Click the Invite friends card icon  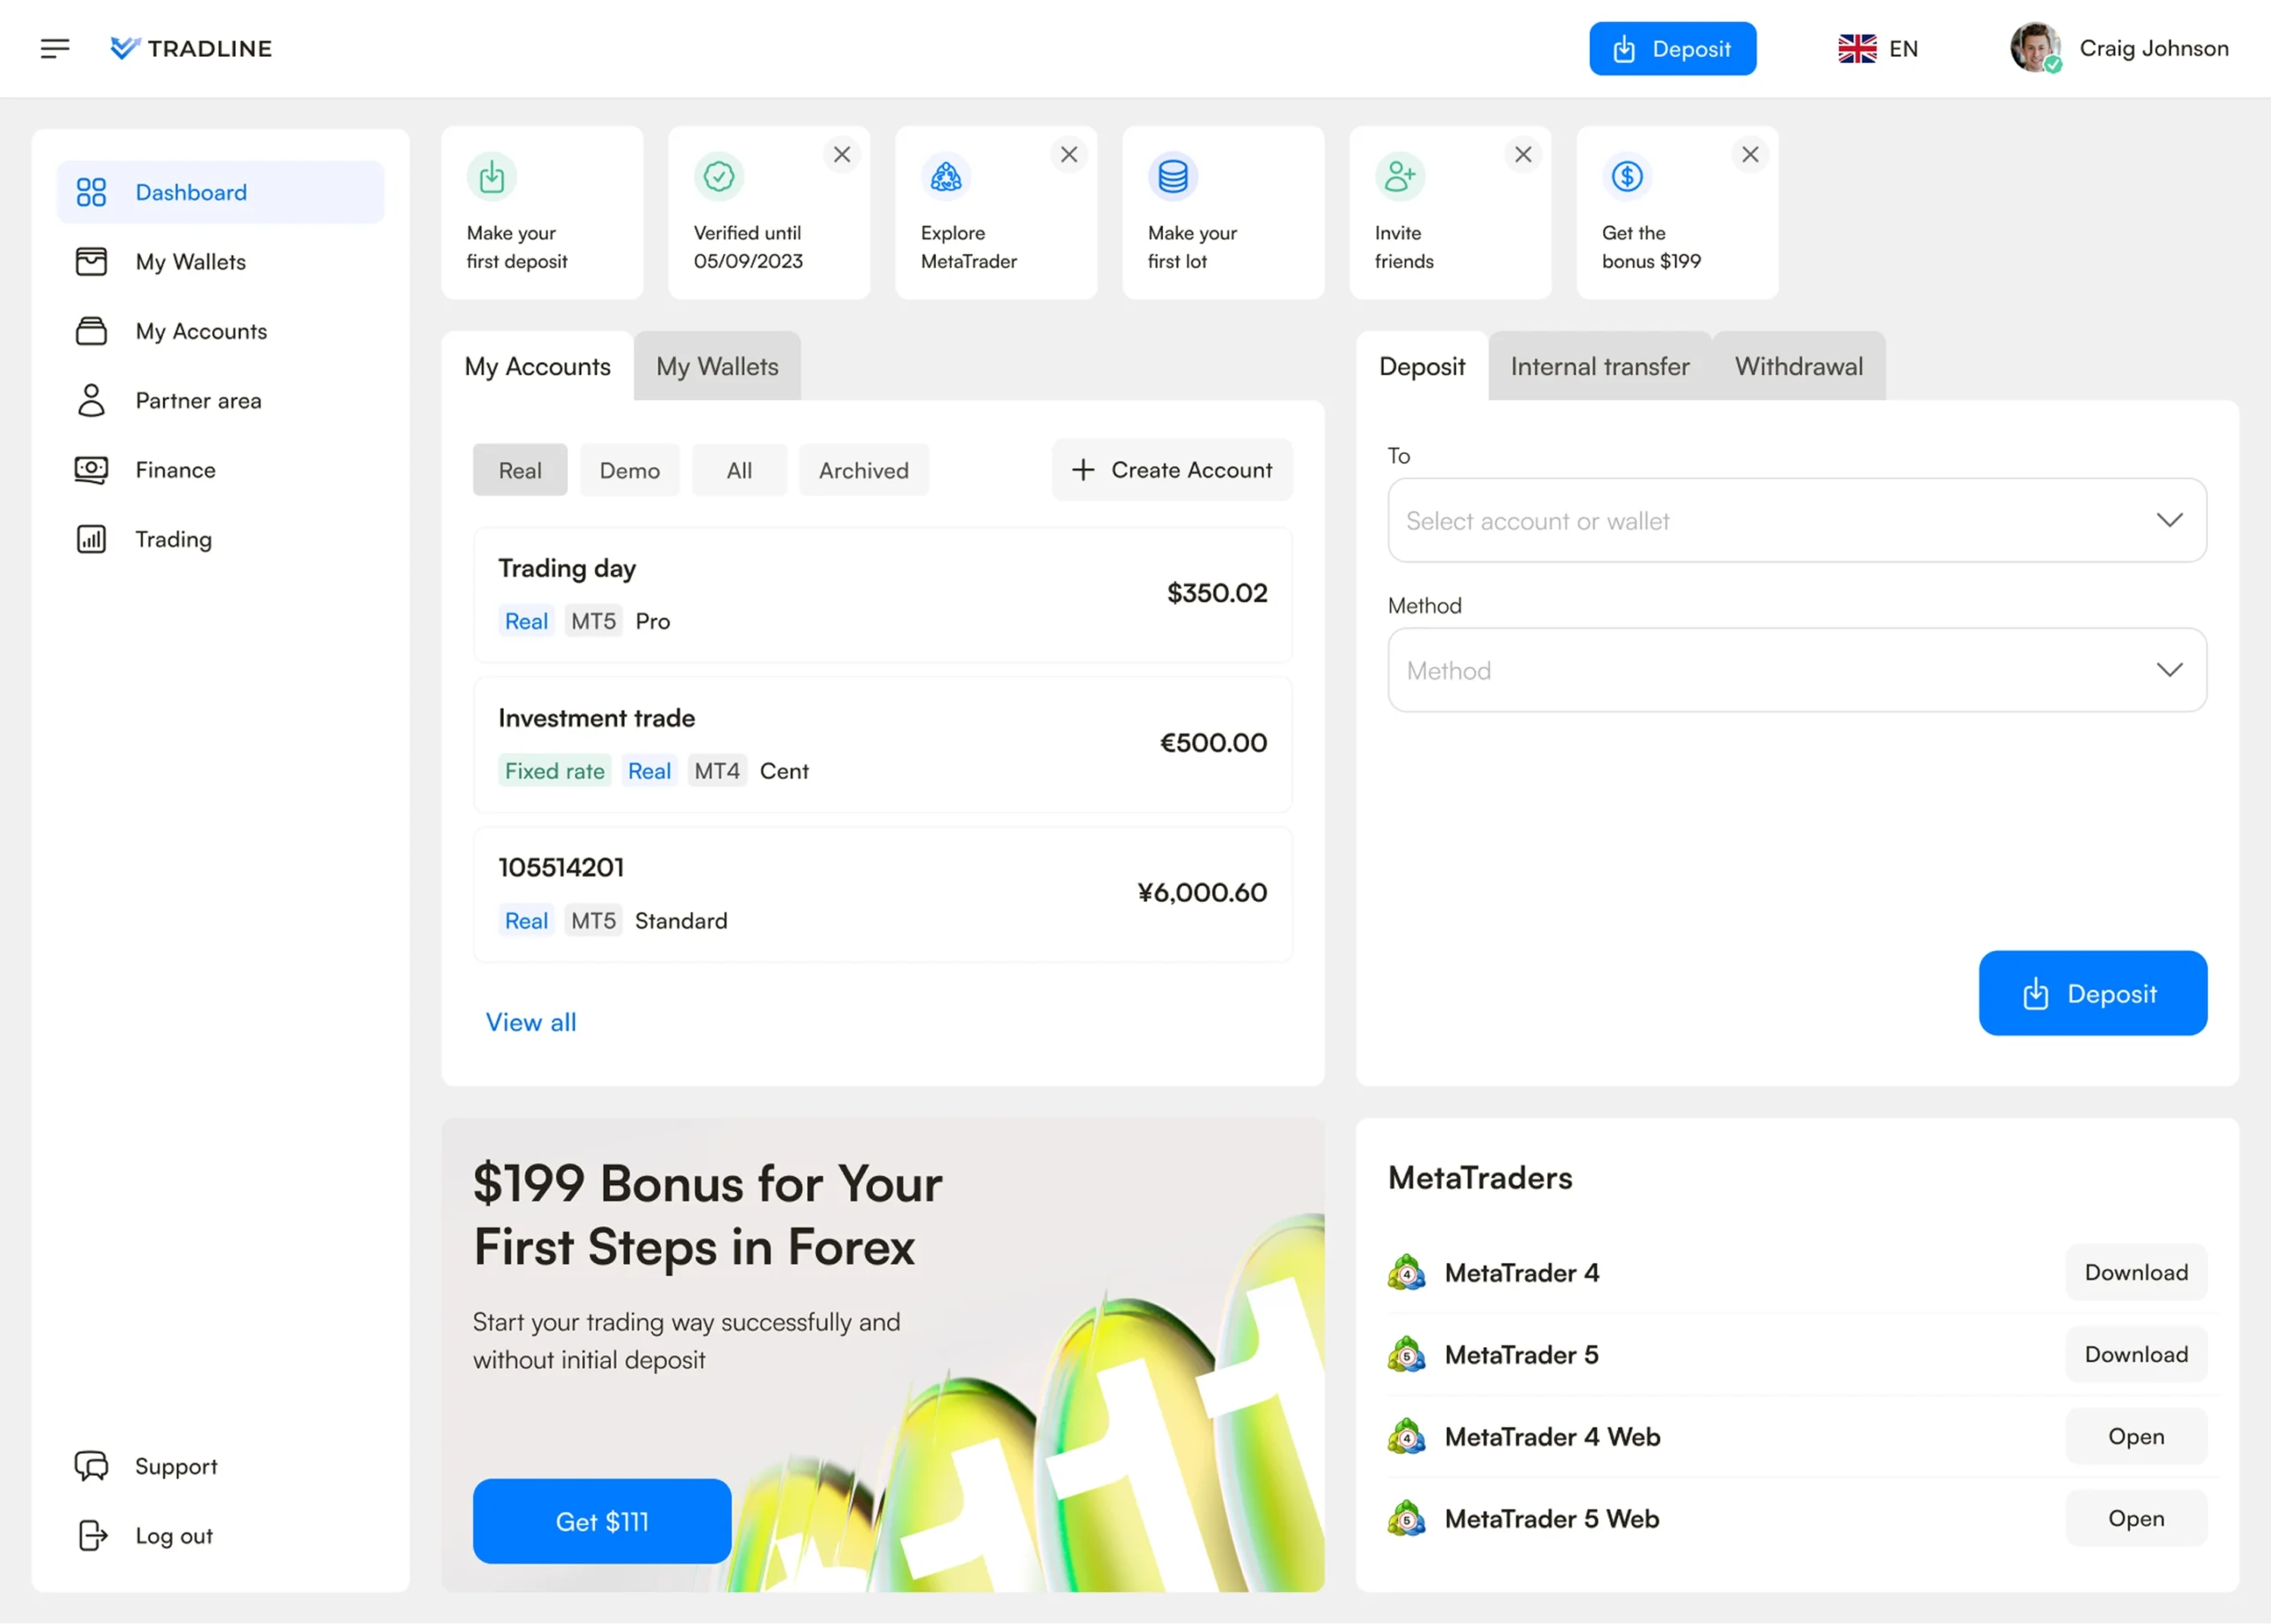pos(1399,177)
